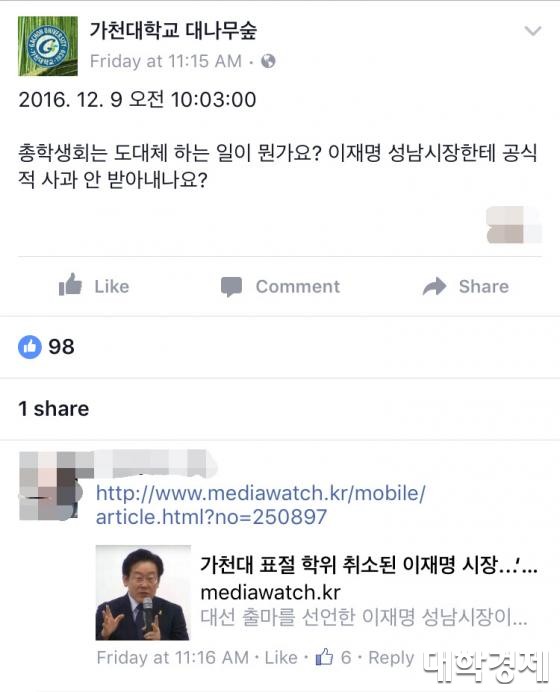
Task: Tap the Comment speech bubble icon
Action: tap(231, 287)
